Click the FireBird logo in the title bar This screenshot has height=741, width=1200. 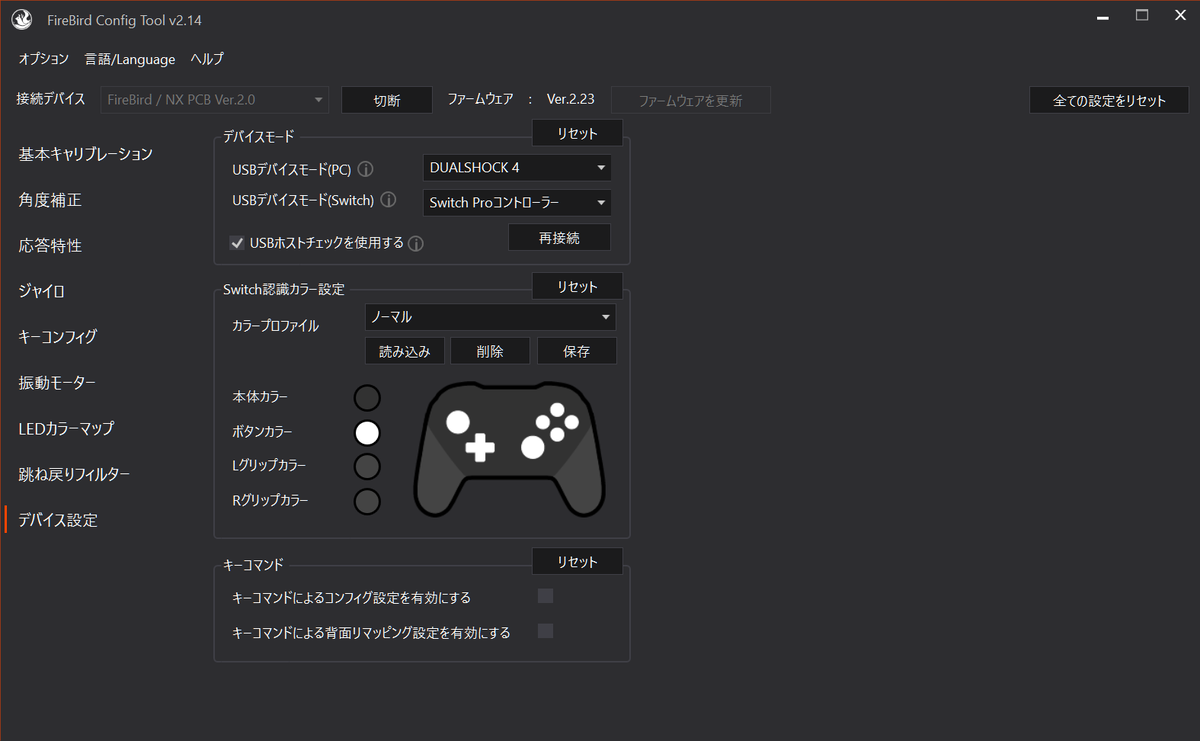(21, 19)
